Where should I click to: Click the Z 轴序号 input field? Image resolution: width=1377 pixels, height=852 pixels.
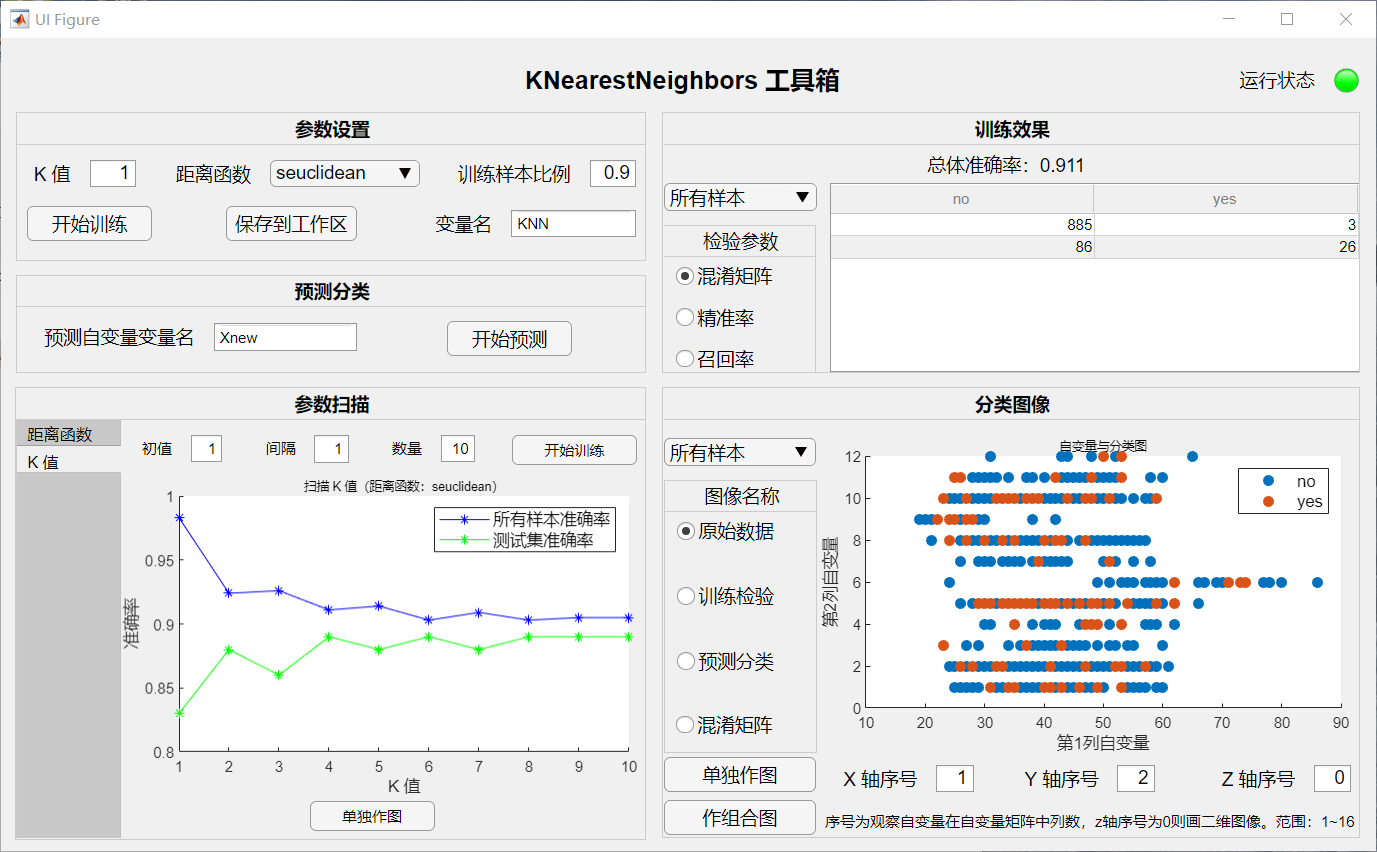(1332, 778)
